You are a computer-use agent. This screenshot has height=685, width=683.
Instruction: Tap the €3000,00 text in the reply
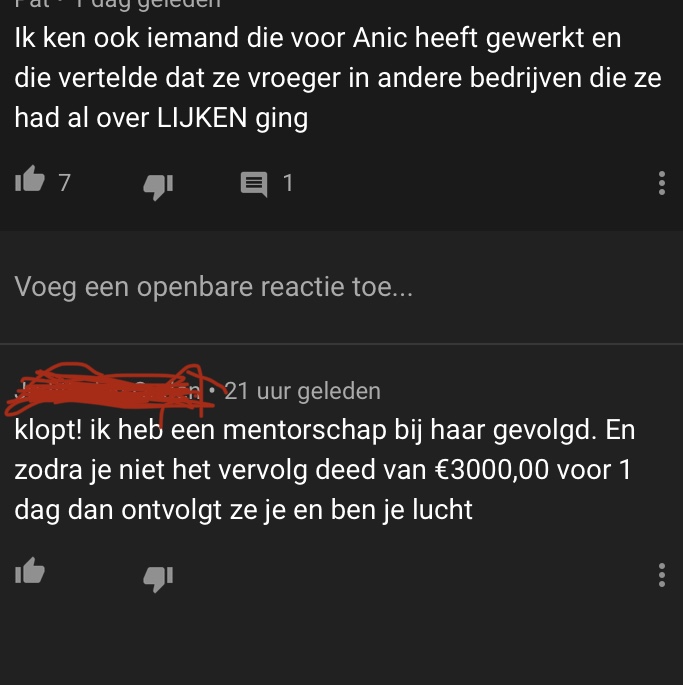click(x=492, y=470)
